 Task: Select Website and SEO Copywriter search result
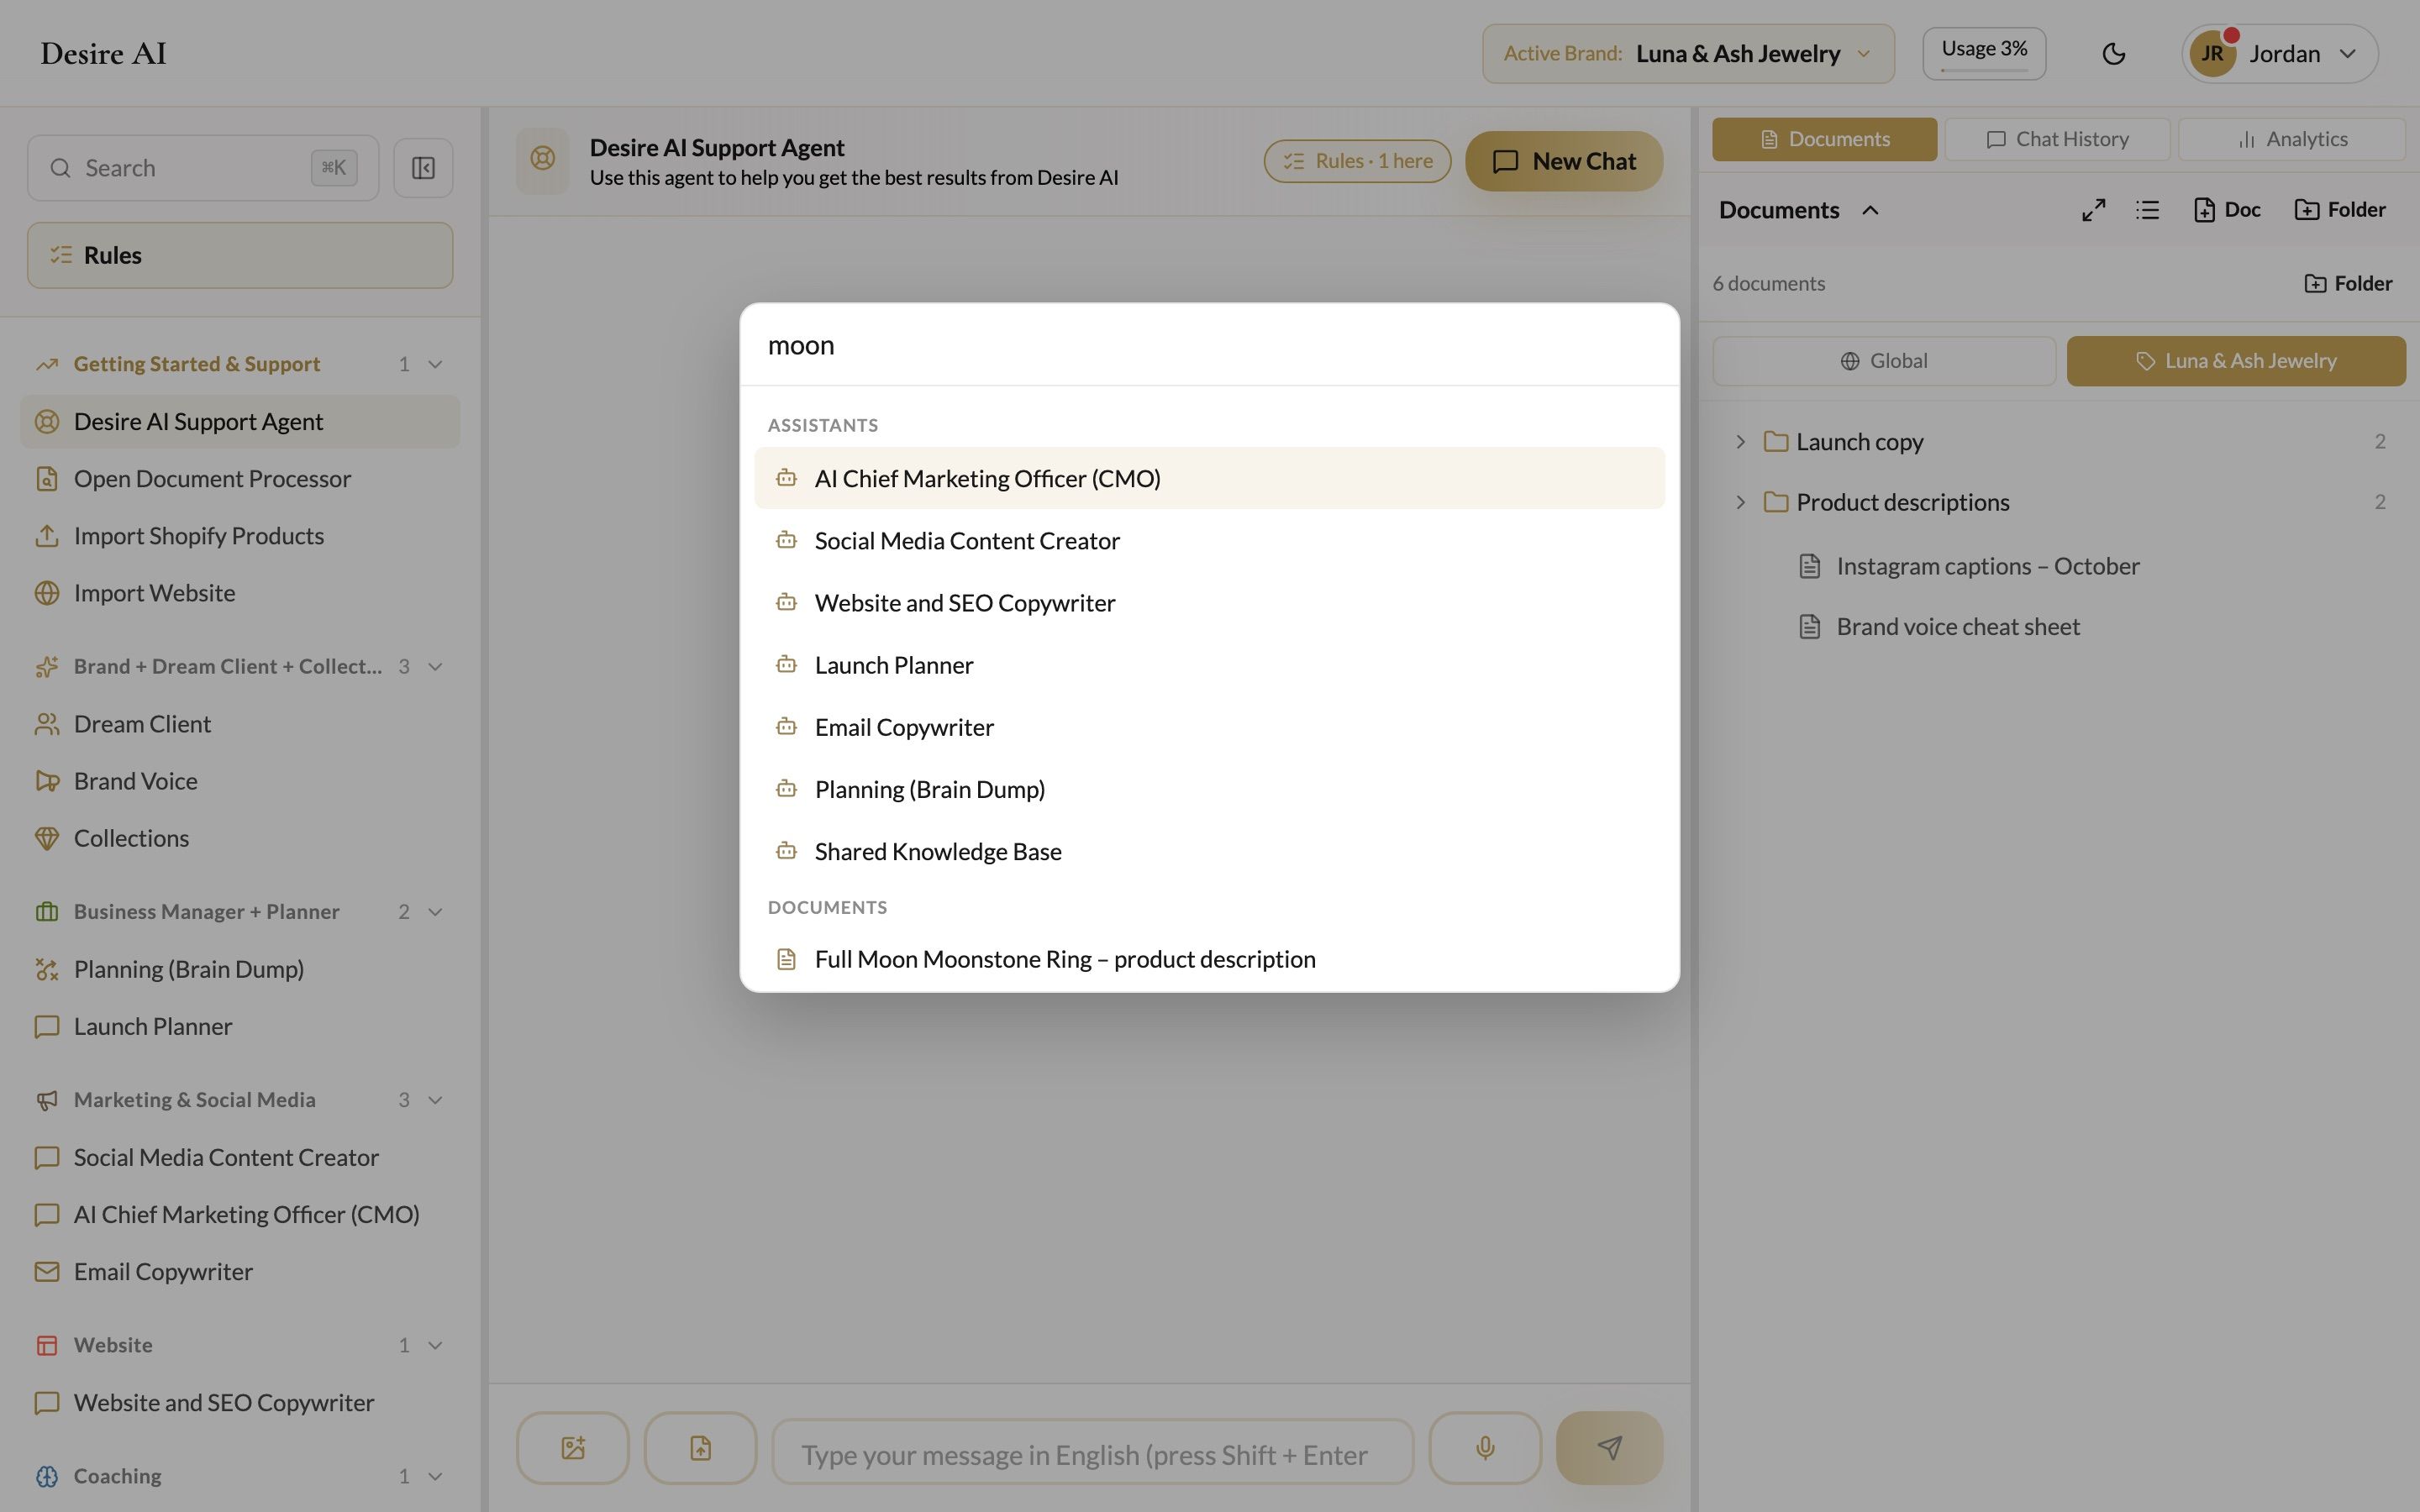(1209, 603)
